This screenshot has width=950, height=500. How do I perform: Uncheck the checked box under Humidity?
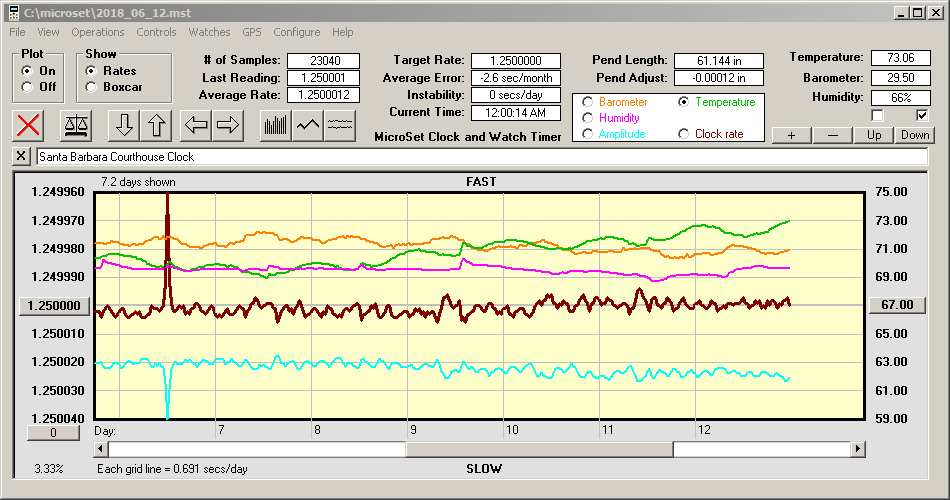(x=922, y=116)
